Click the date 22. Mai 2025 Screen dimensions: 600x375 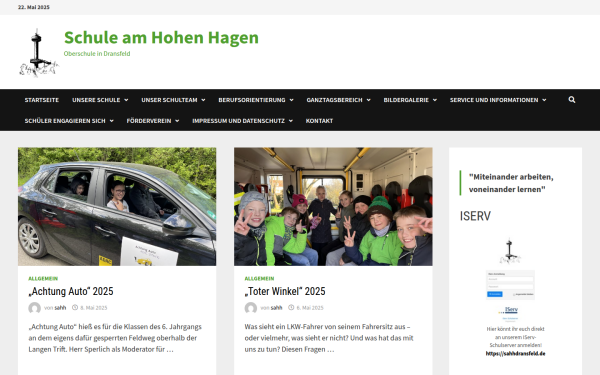pyautogui.click(x=34, y=7)
